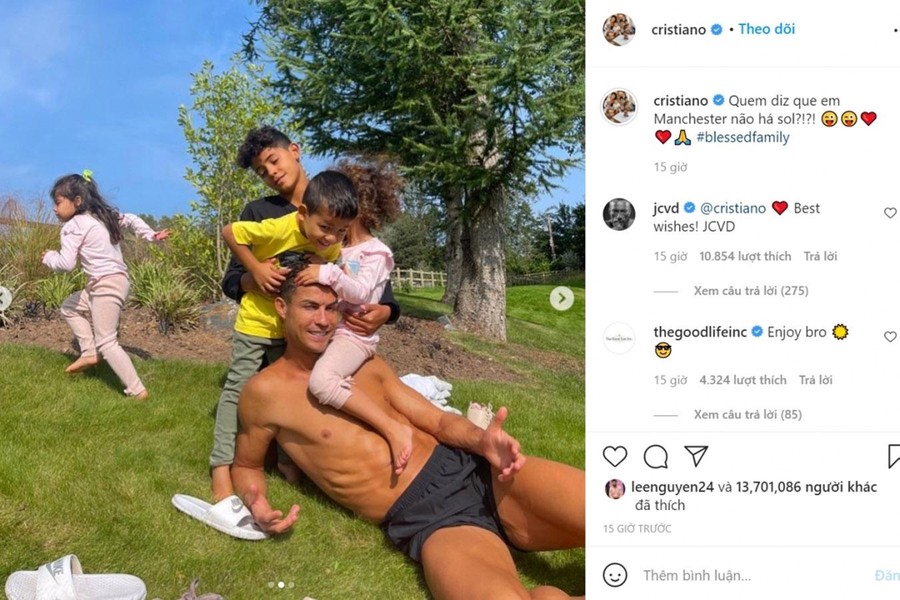Open the emoji picker smiley icon
The image size is (900, 600).
[615, 575]
